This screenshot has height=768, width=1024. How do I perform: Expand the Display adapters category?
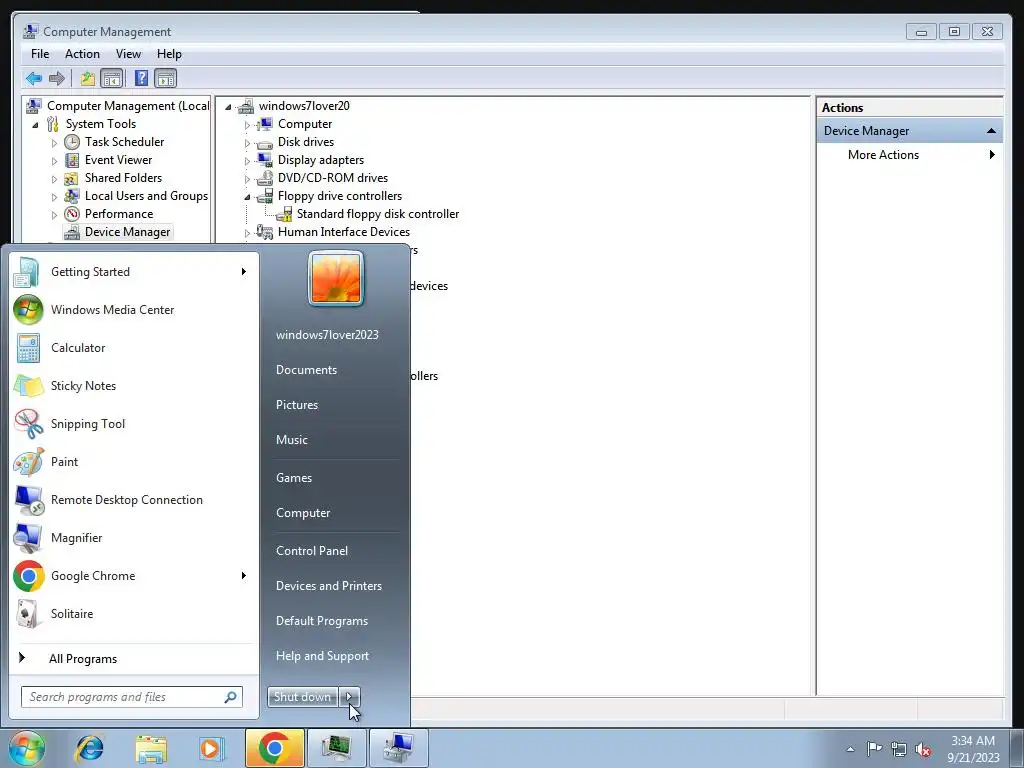pos(247,160)
